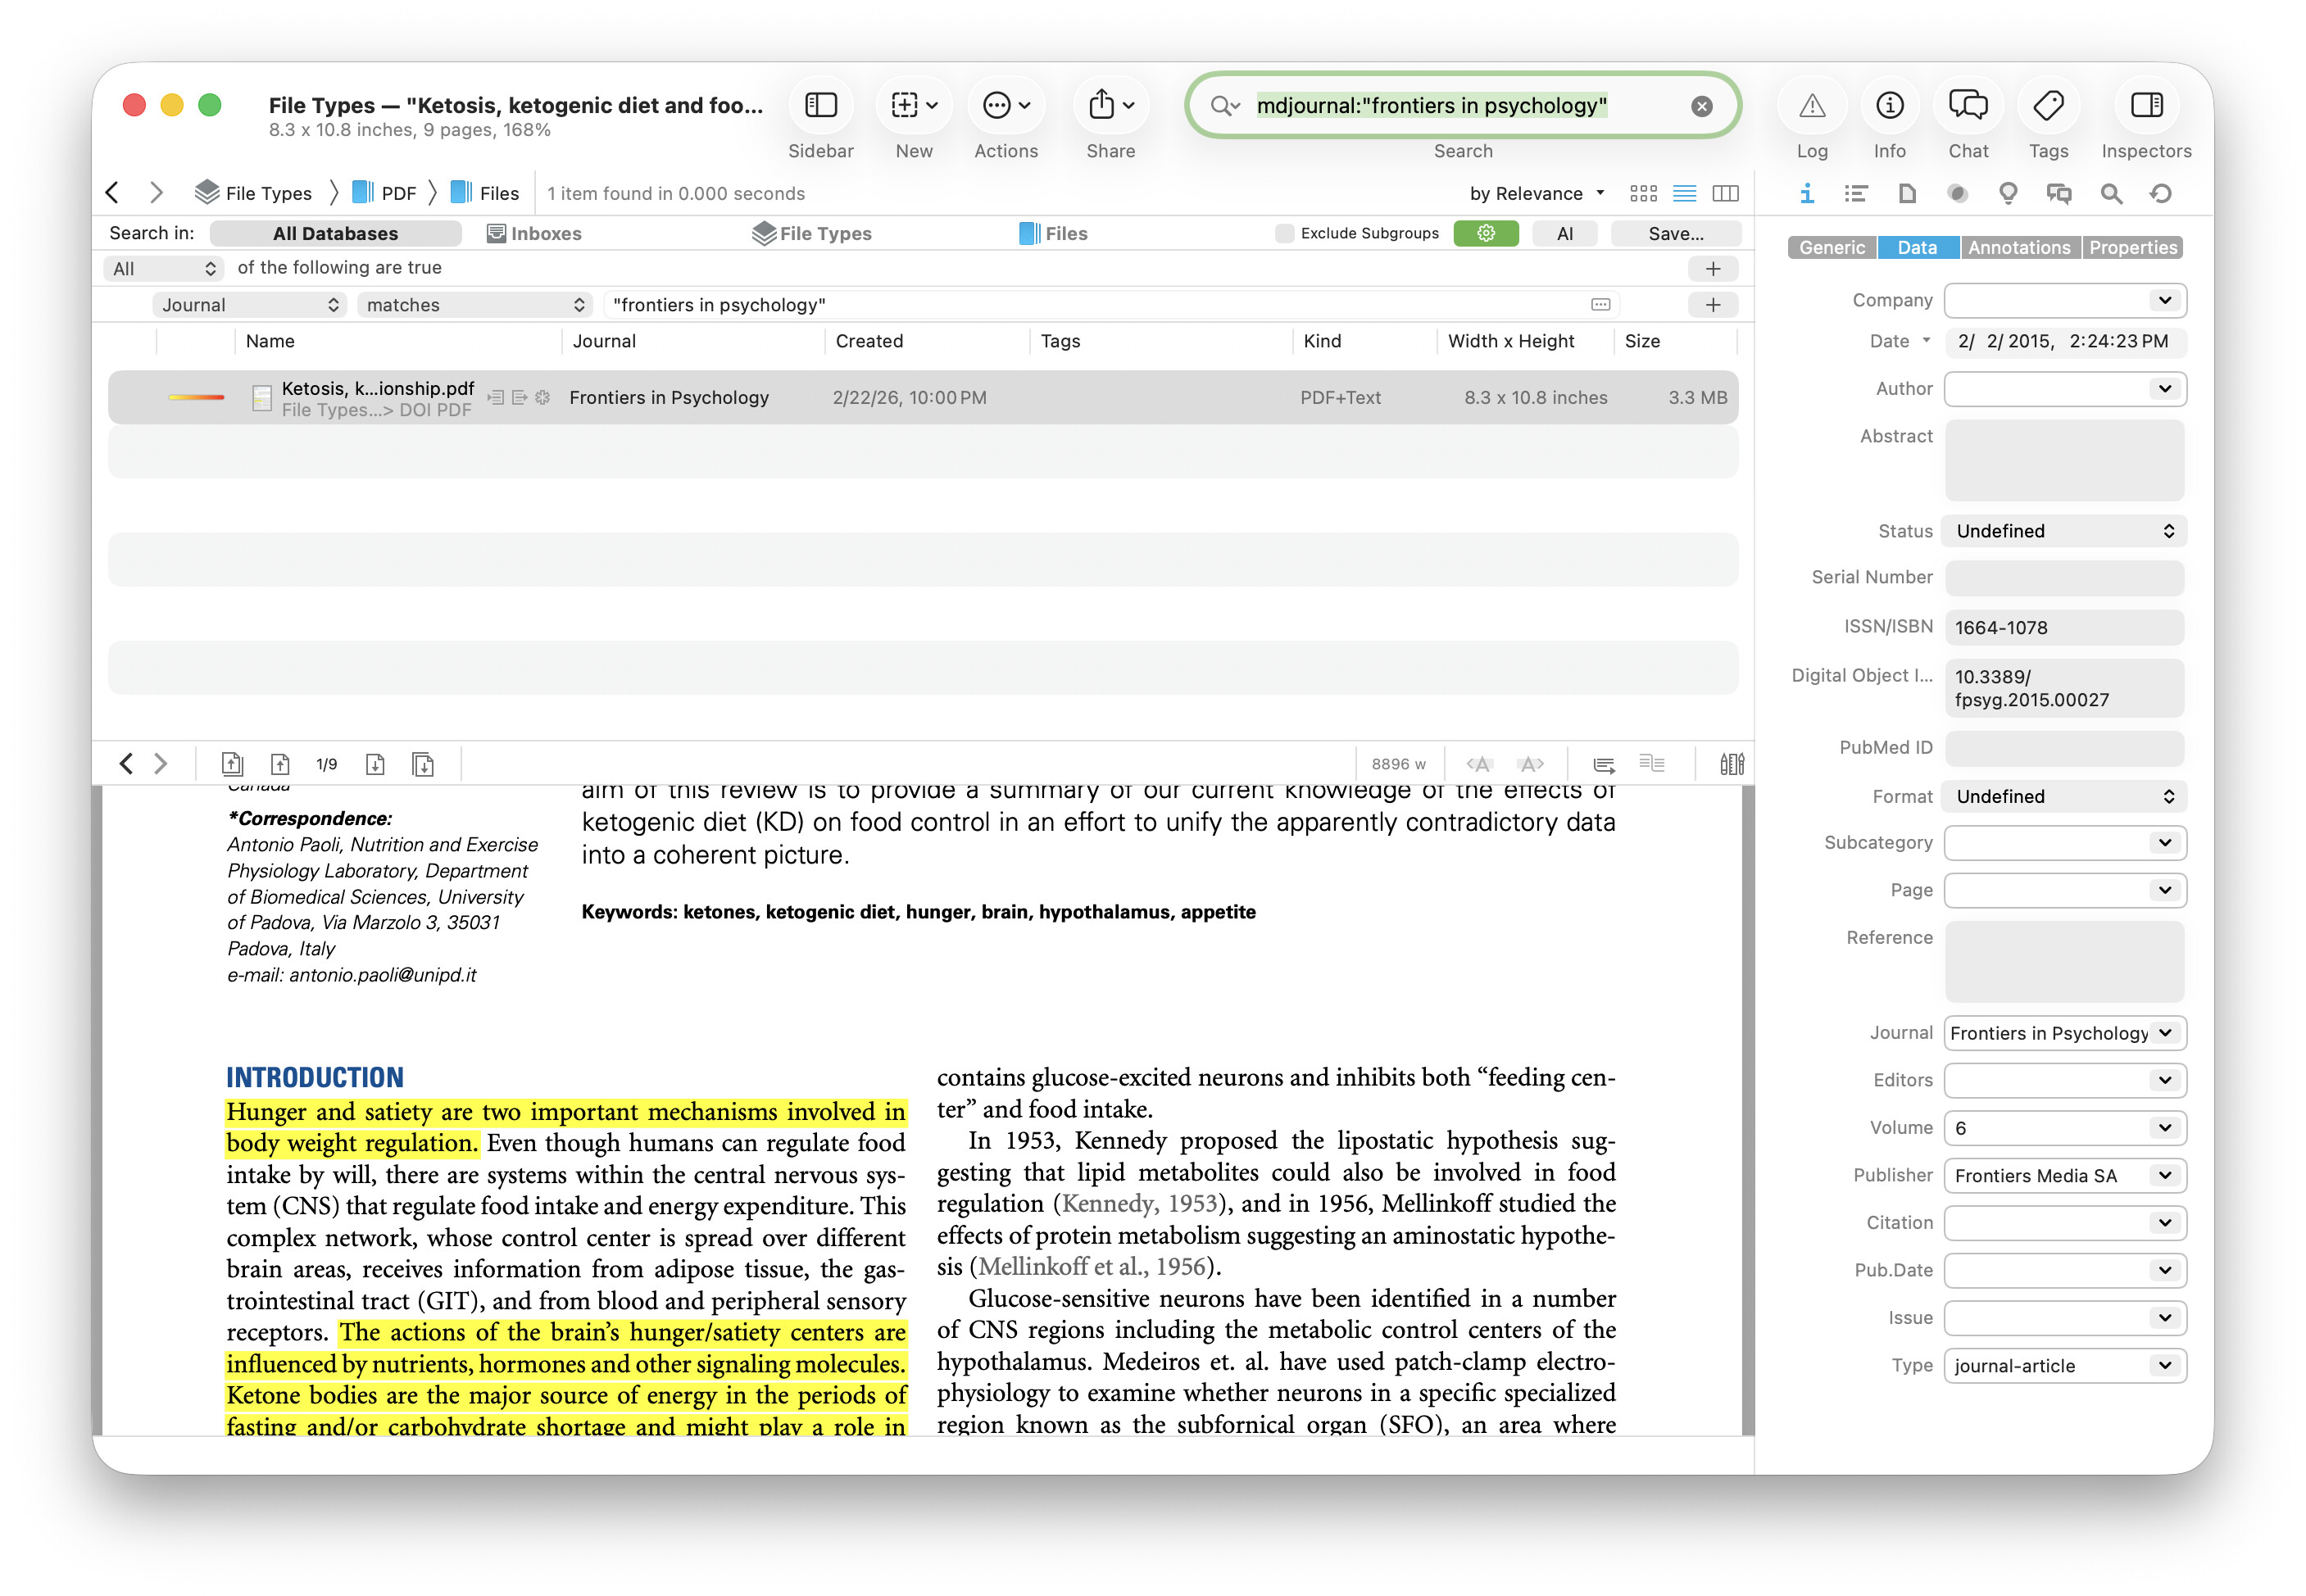Select the Generic inspector tab
Screen dimensions: 2306x1596
click(x=1831, y=247)
